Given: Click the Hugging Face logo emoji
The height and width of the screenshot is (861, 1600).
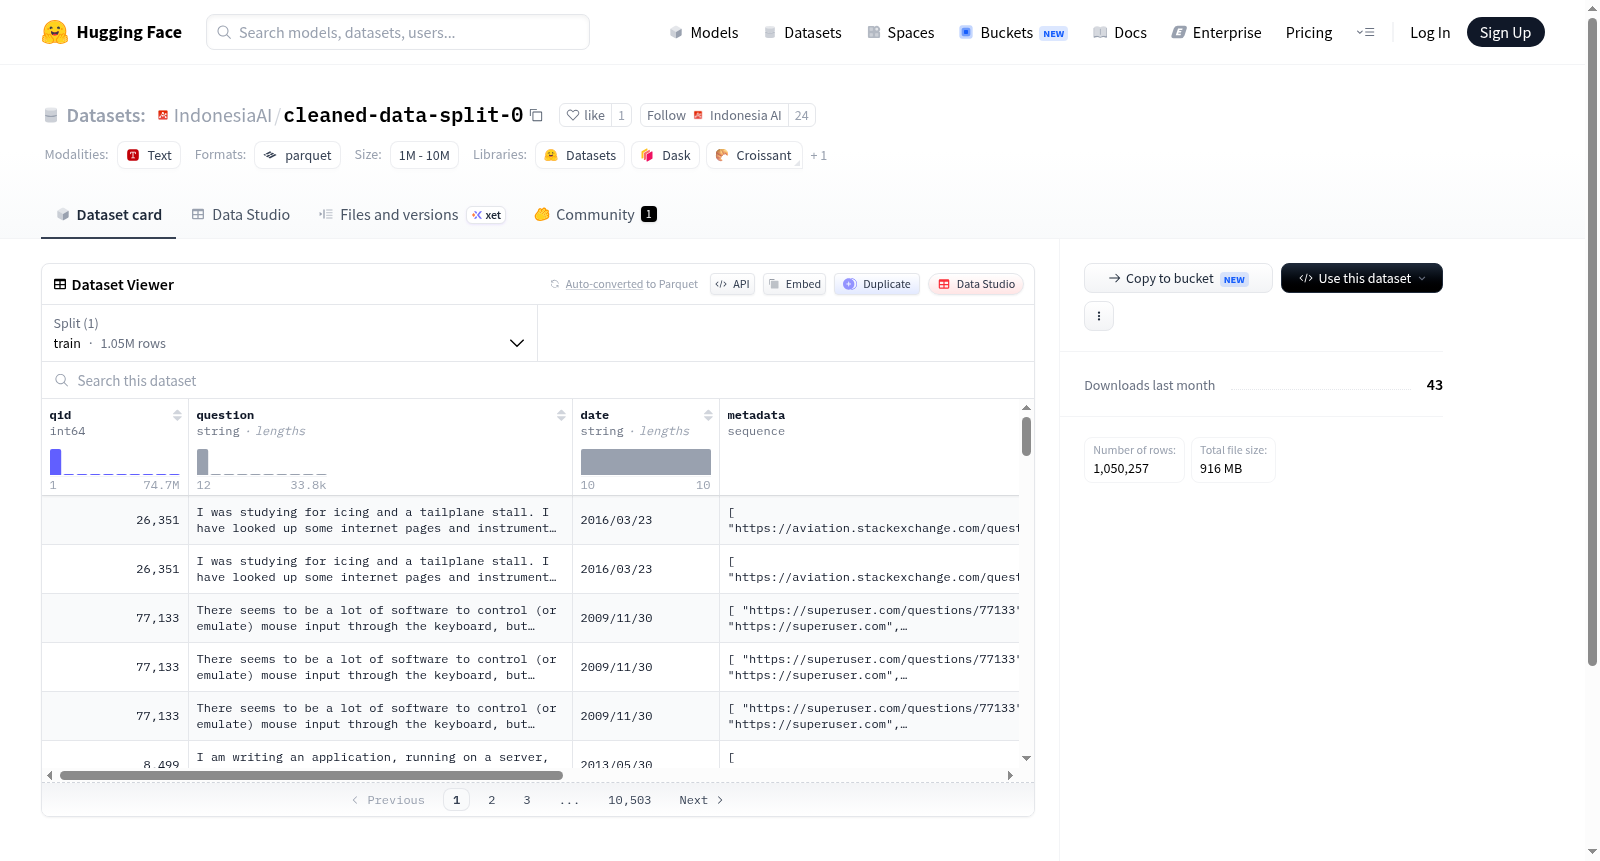Looking at the screenshot, I should [x=55, y=32].
